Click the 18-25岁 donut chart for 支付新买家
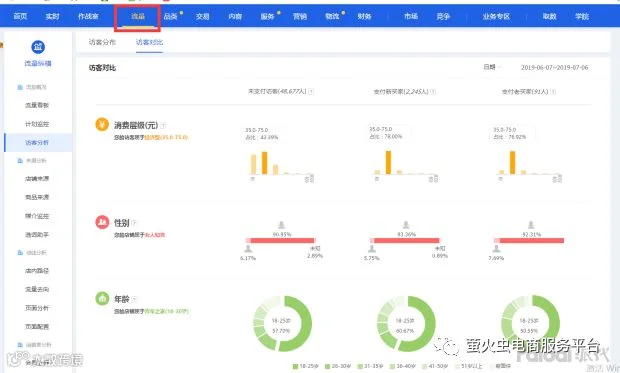 point(406,324)
